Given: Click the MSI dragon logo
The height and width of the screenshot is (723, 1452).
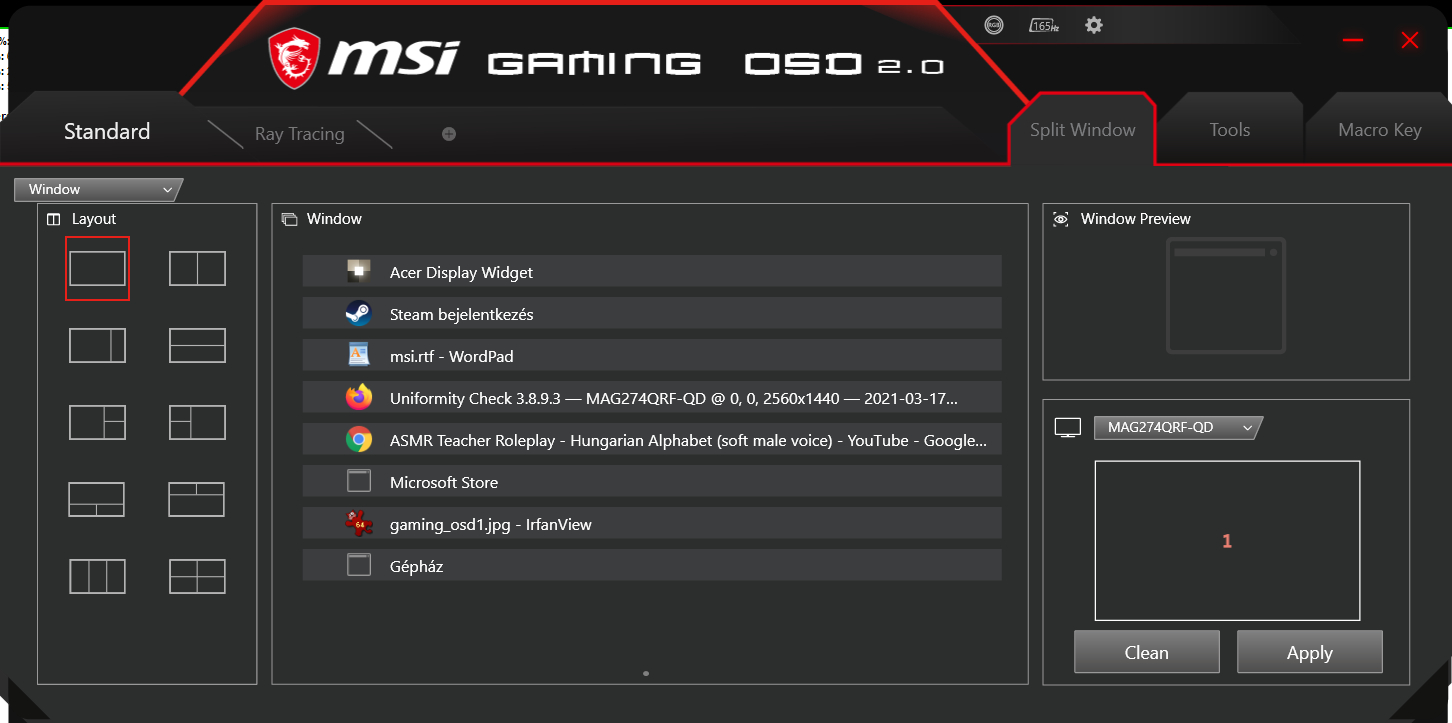Looking at the screenshot, I should (294, 58).
